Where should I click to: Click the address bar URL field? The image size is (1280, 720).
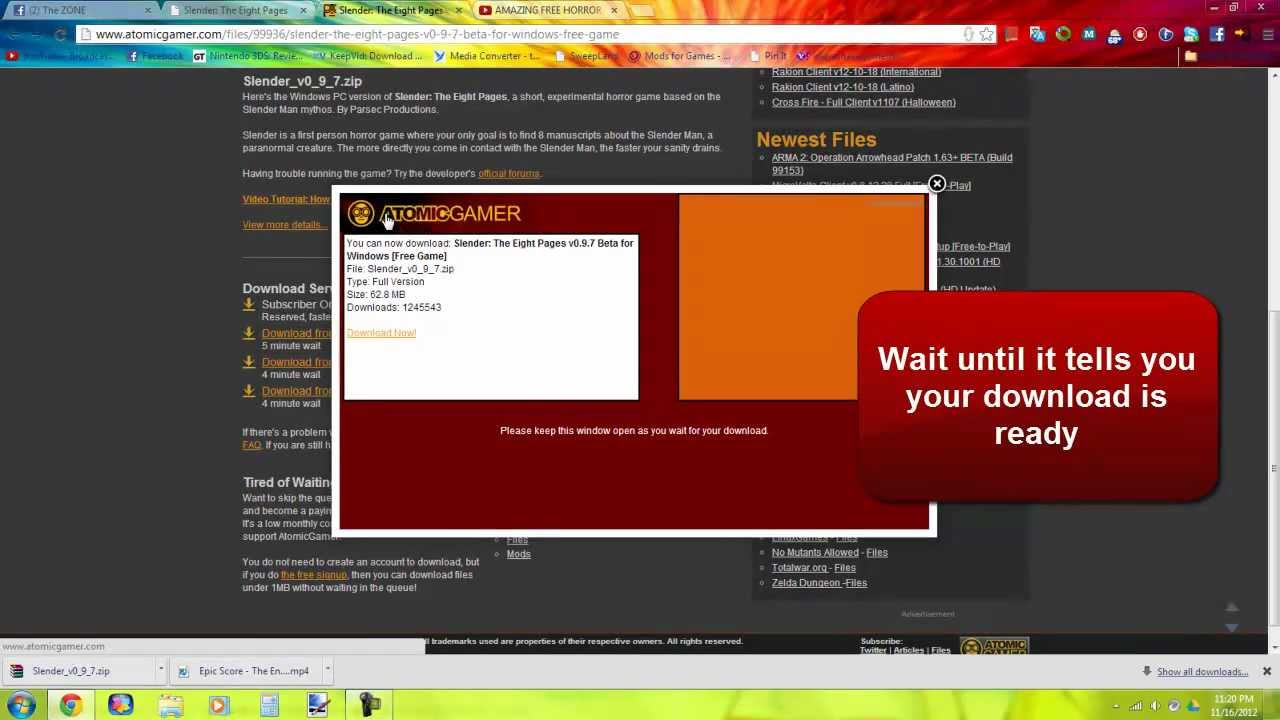[x=520, y=34]
